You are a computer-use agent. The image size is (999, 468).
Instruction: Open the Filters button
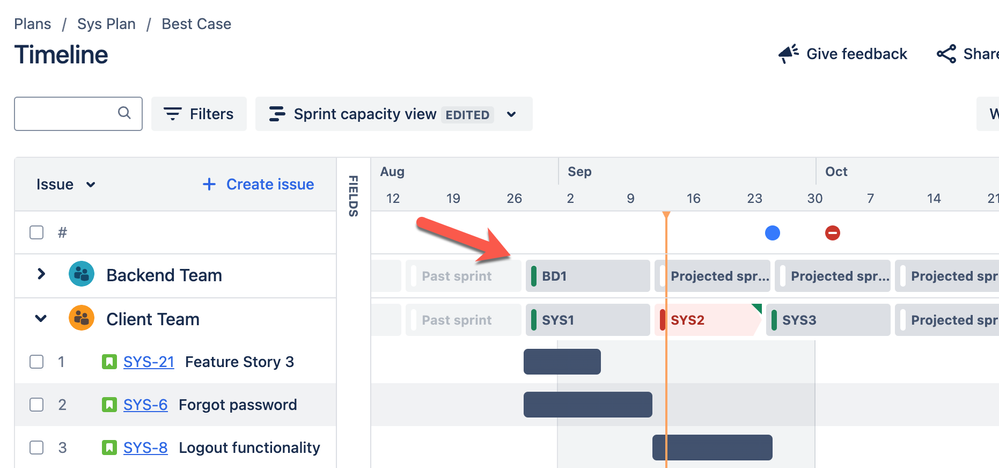199,114
